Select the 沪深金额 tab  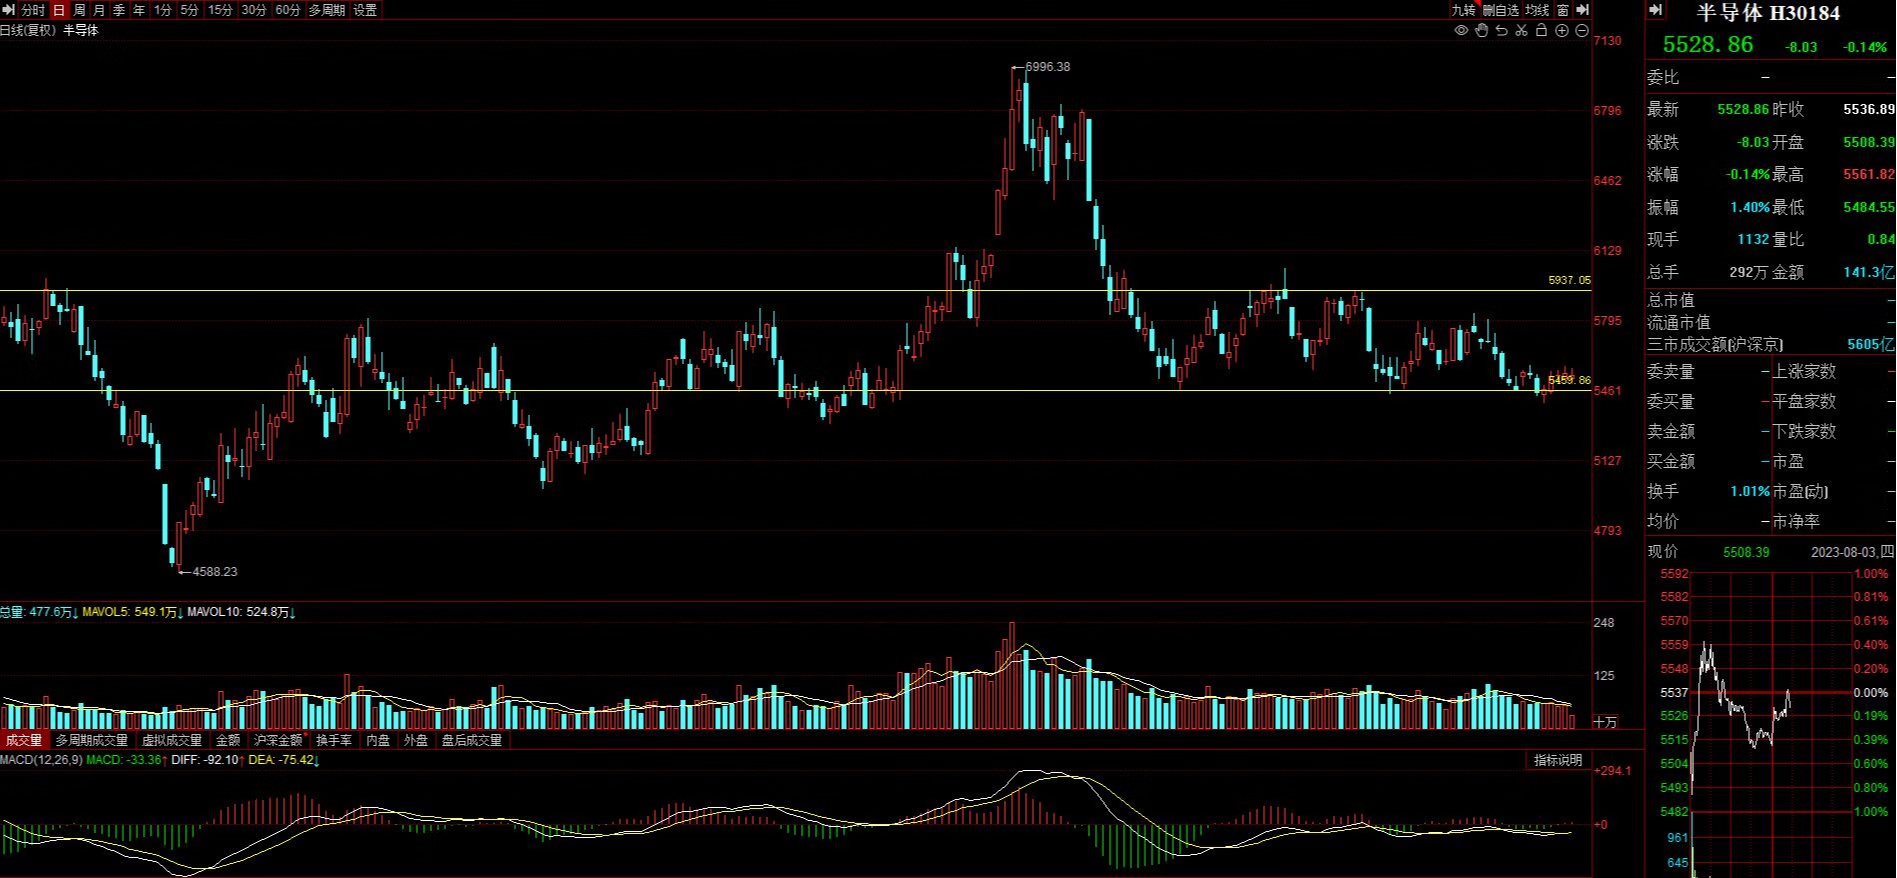(x=278, y=740)
